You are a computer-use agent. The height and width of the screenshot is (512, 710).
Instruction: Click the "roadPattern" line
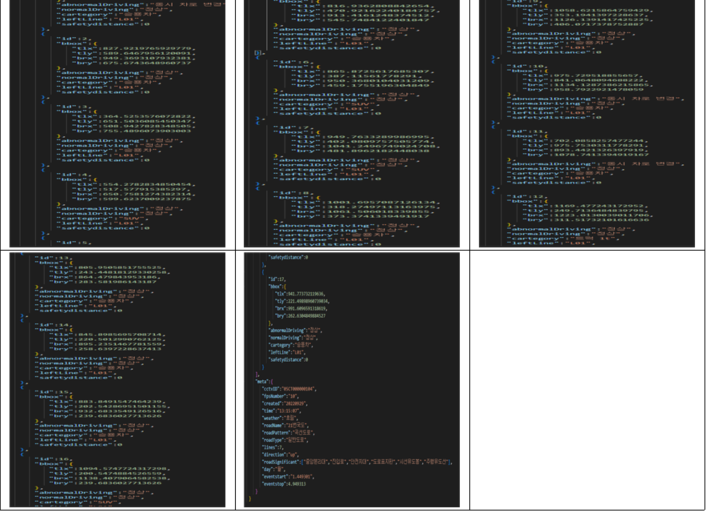(x=288, y=433)
